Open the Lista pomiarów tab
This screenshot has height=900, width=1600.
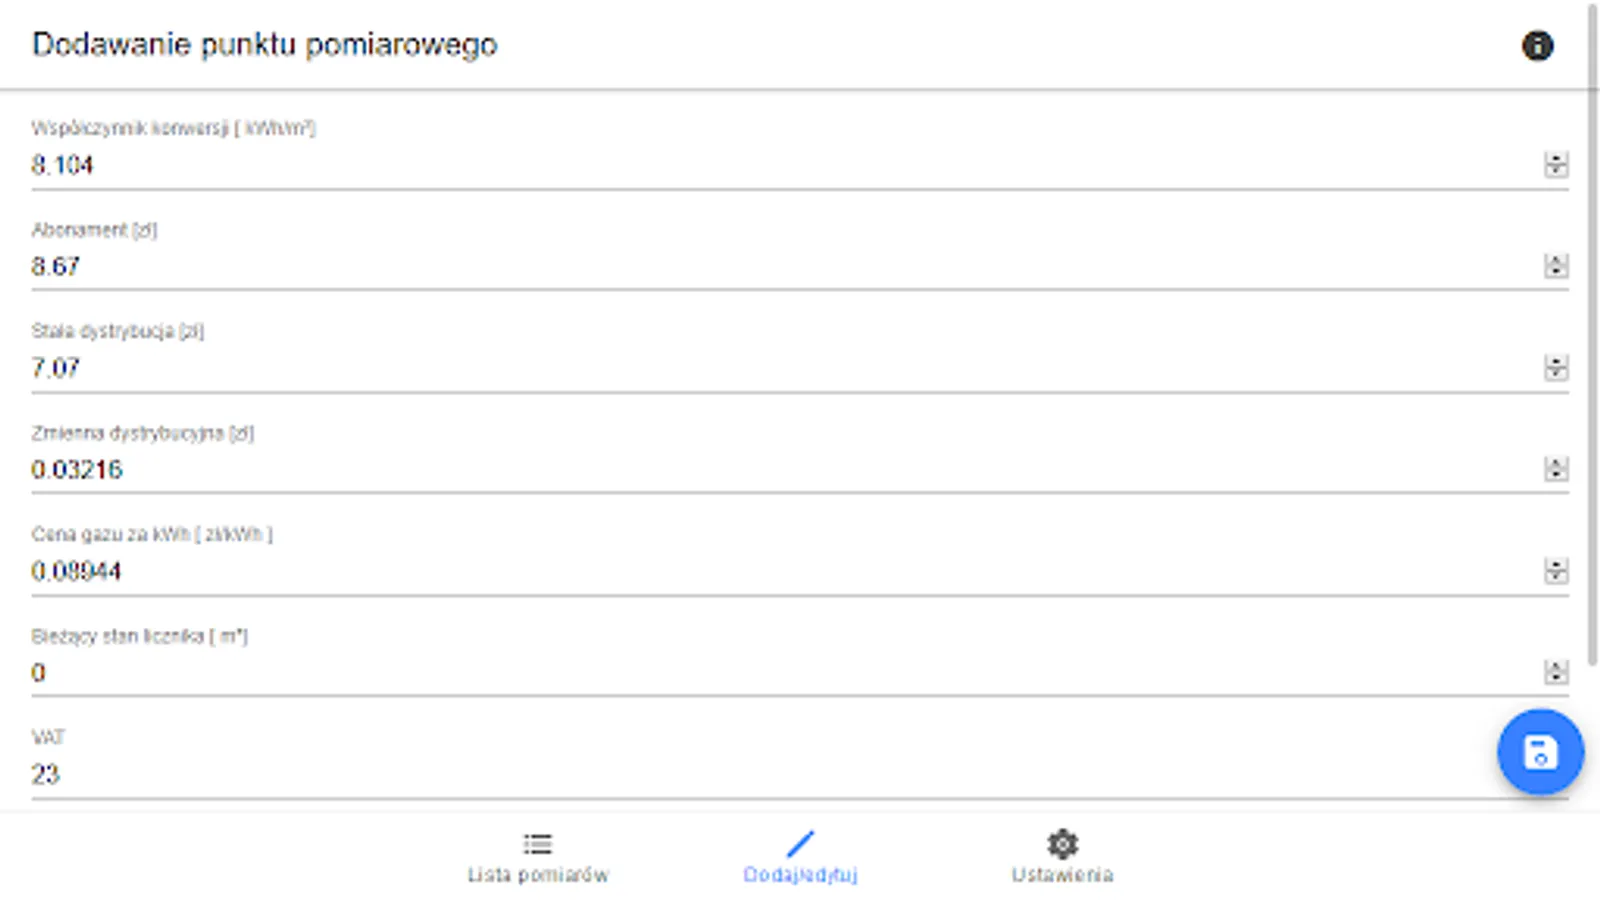pyautogui.click(x=538, y=874)
